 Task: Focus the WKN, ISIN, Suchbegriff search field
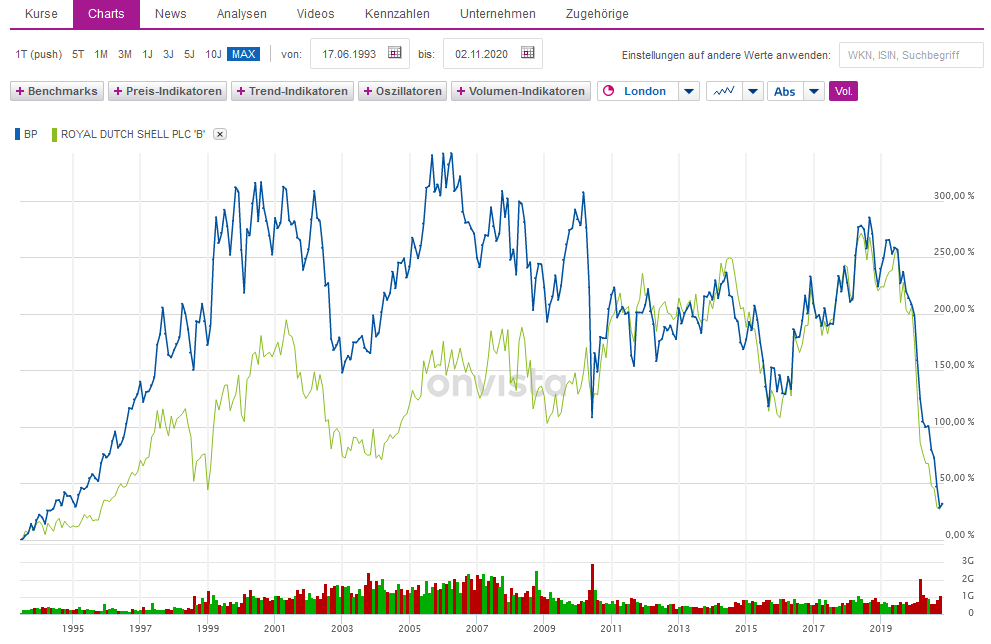911,55
